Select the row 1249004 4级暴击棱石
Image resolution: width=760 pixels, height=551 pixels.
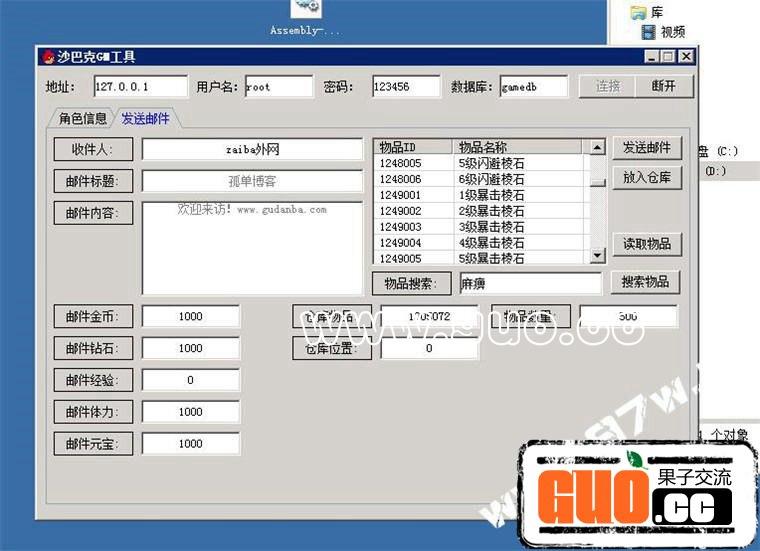(x=482, y=243)
